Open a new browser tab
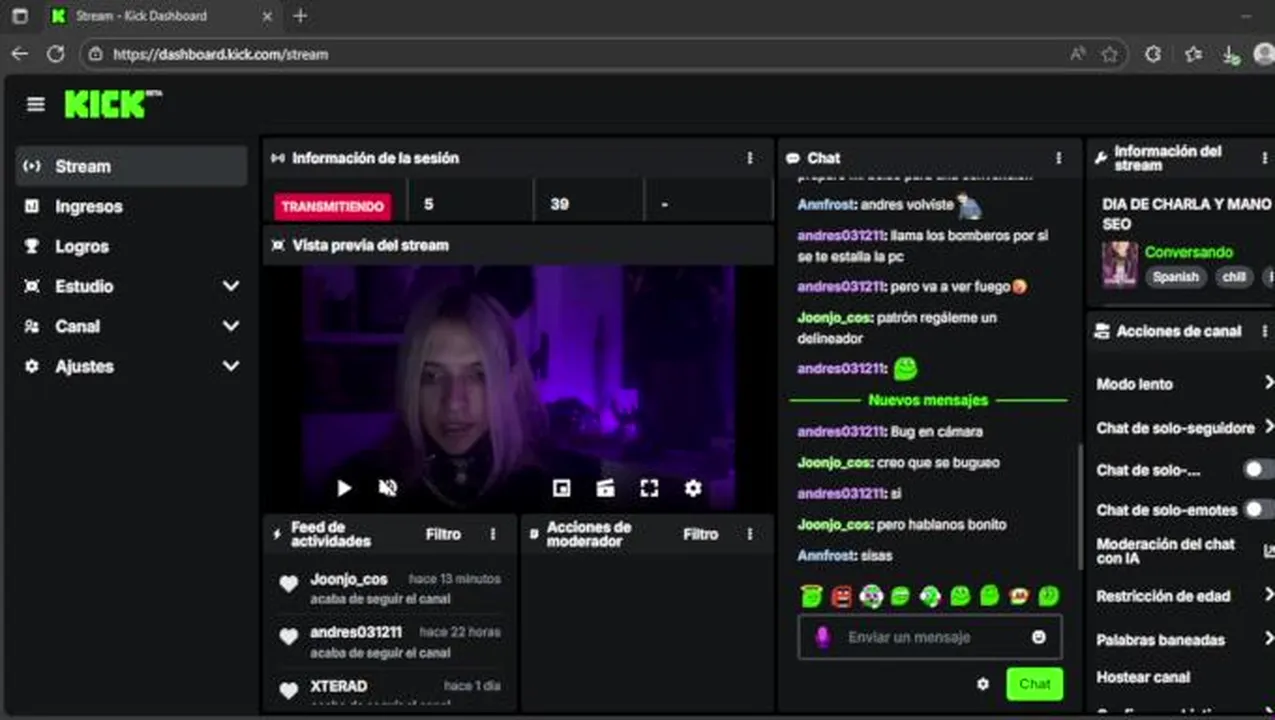Image resolution: width=1275 pixels, height=720 pixels. click(300, 16)
